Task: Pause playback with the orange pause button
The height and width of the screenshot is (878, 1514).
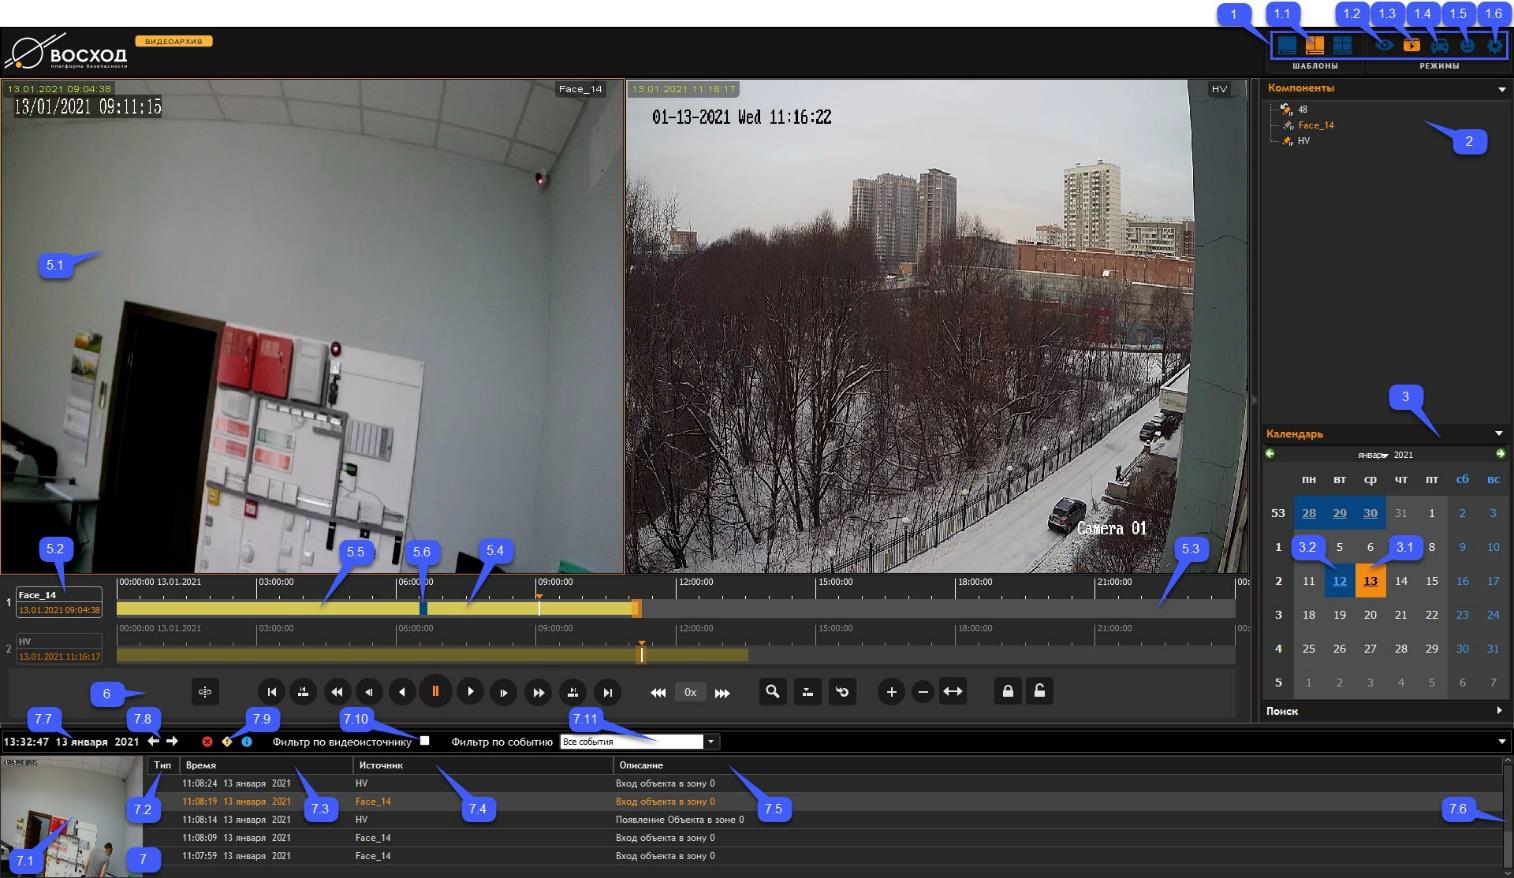Action: tap(435, 691)
